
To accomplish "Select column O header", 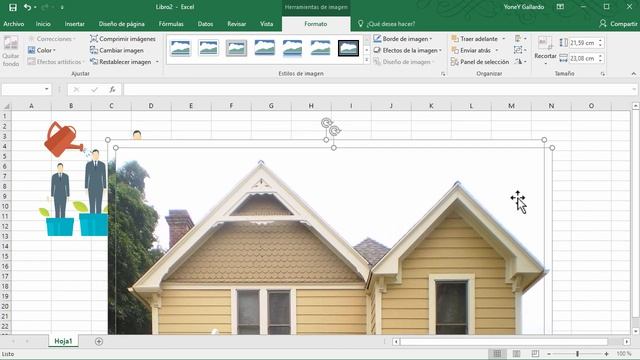I will click(591, 106).
